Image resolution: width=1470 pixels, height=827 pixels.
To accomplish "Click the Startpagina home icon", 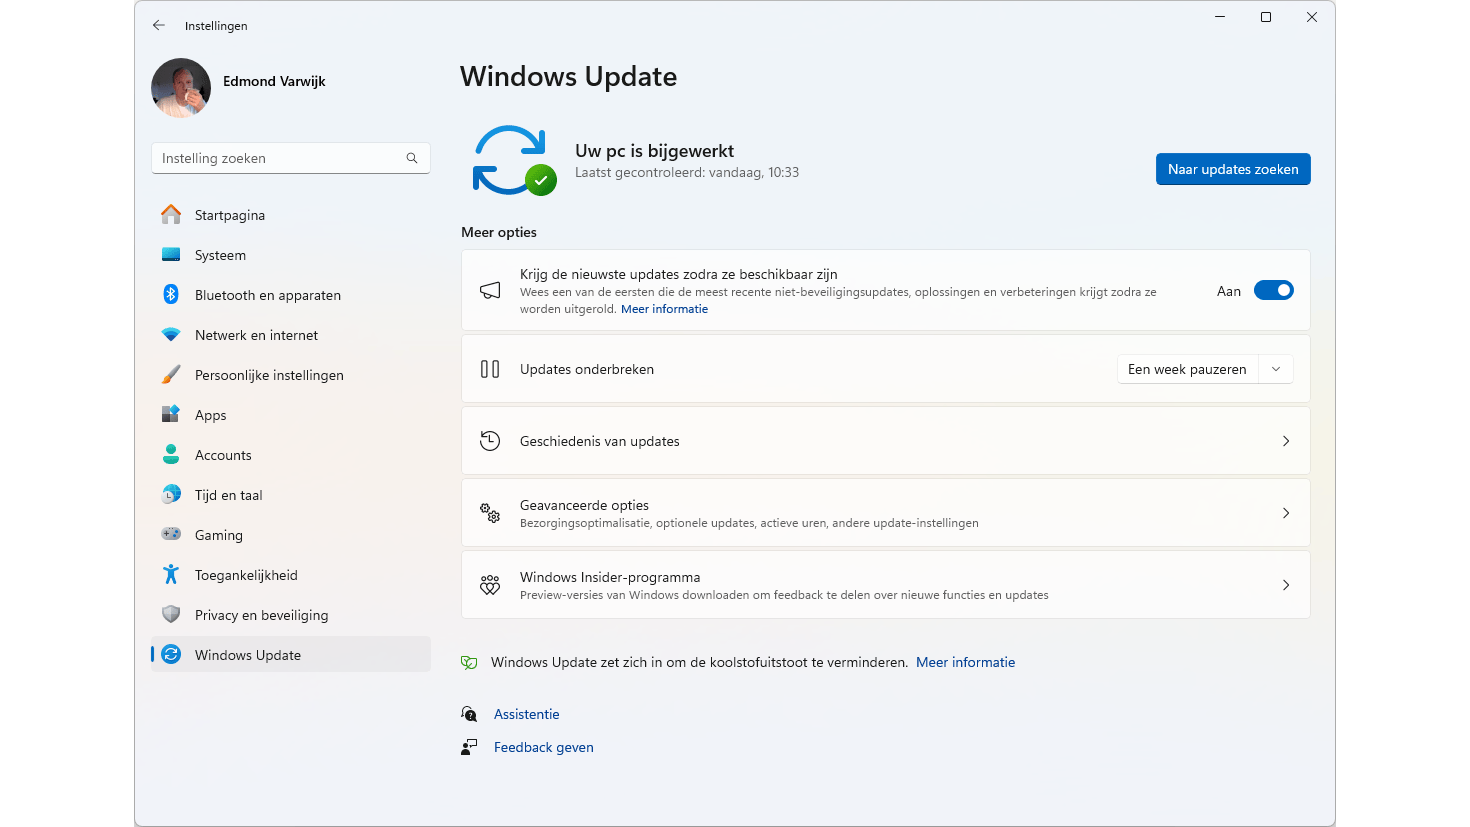I will pyautogui.click(x=171, y=215).
